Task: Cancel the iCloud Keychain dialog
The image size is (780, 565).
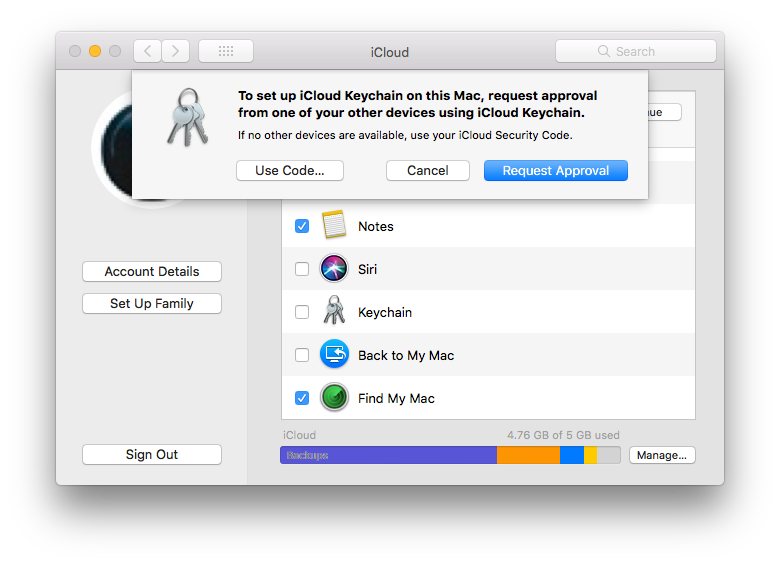Action: click(x=428, y=171)
